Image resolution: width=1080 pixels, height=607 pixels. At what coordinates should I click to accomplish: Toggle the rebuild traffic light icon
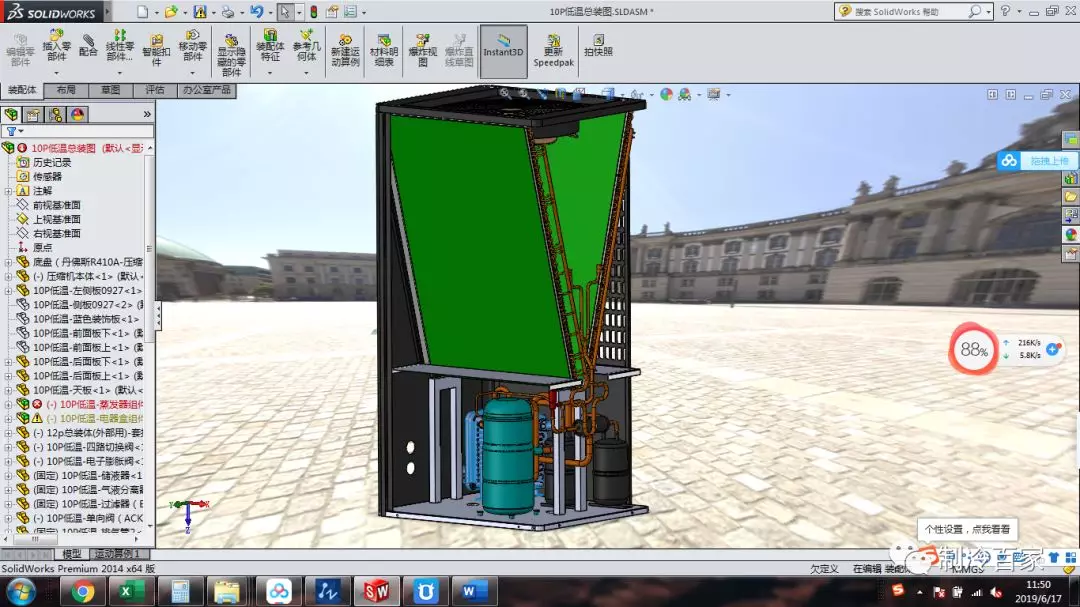(x=313, y=12)
